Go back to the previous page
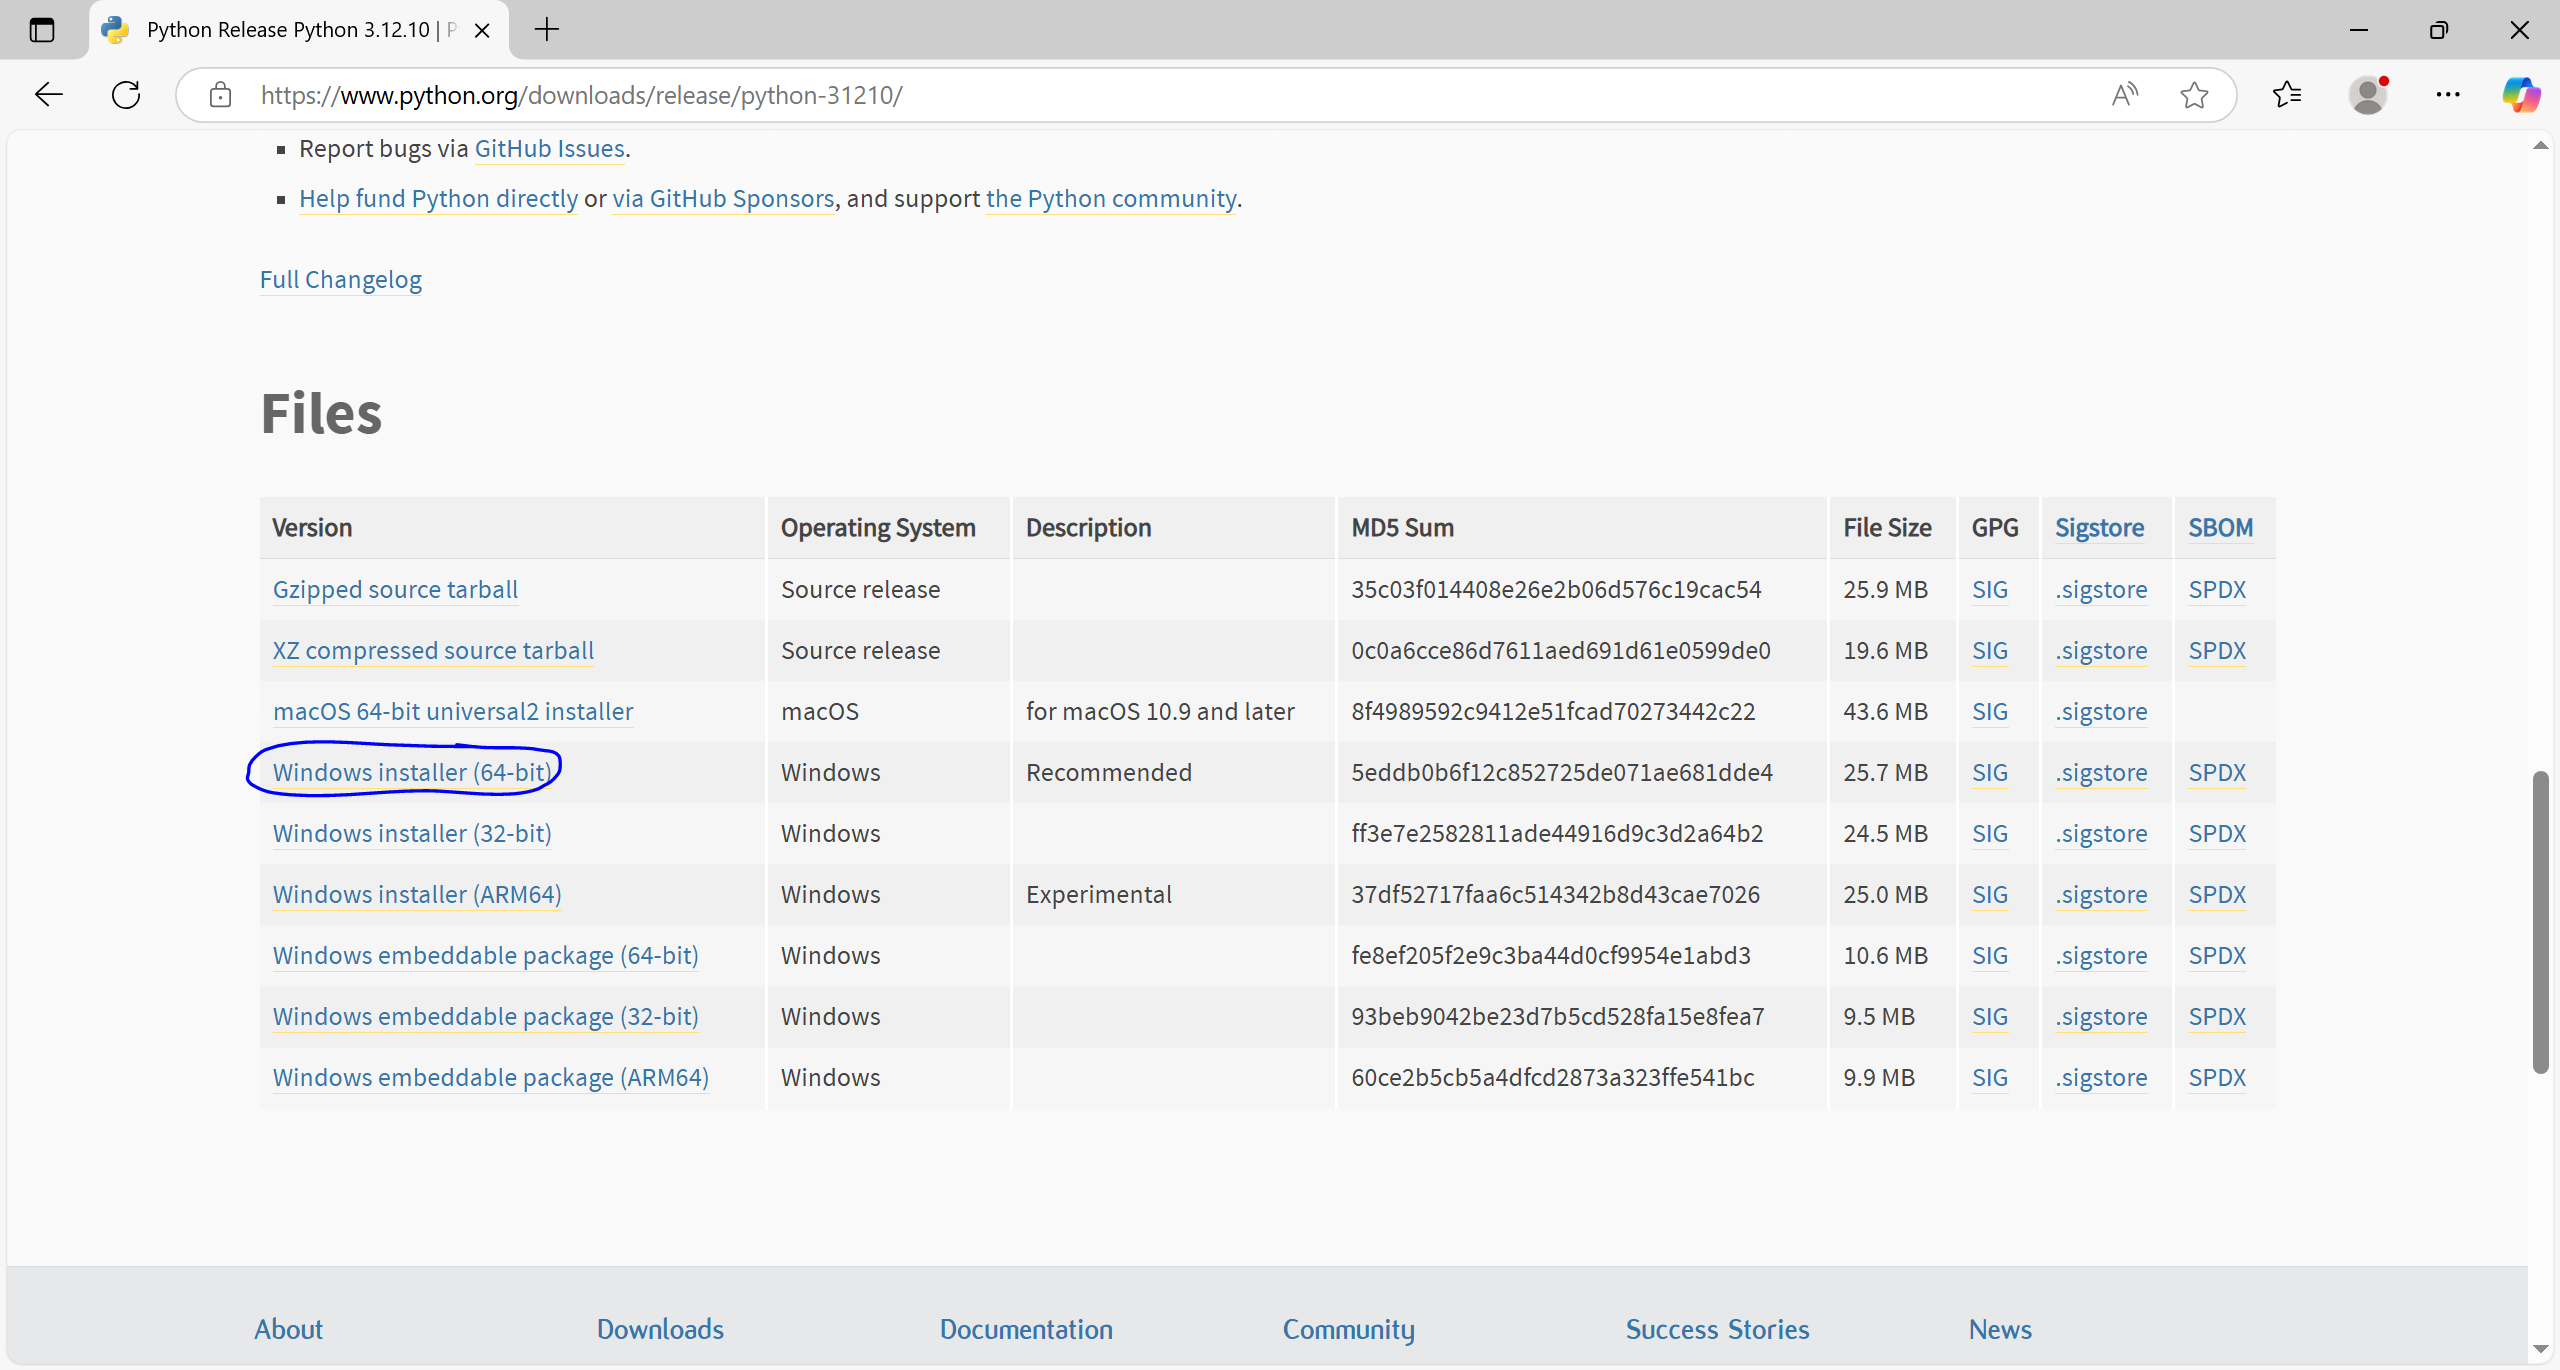 coord(48,95)
